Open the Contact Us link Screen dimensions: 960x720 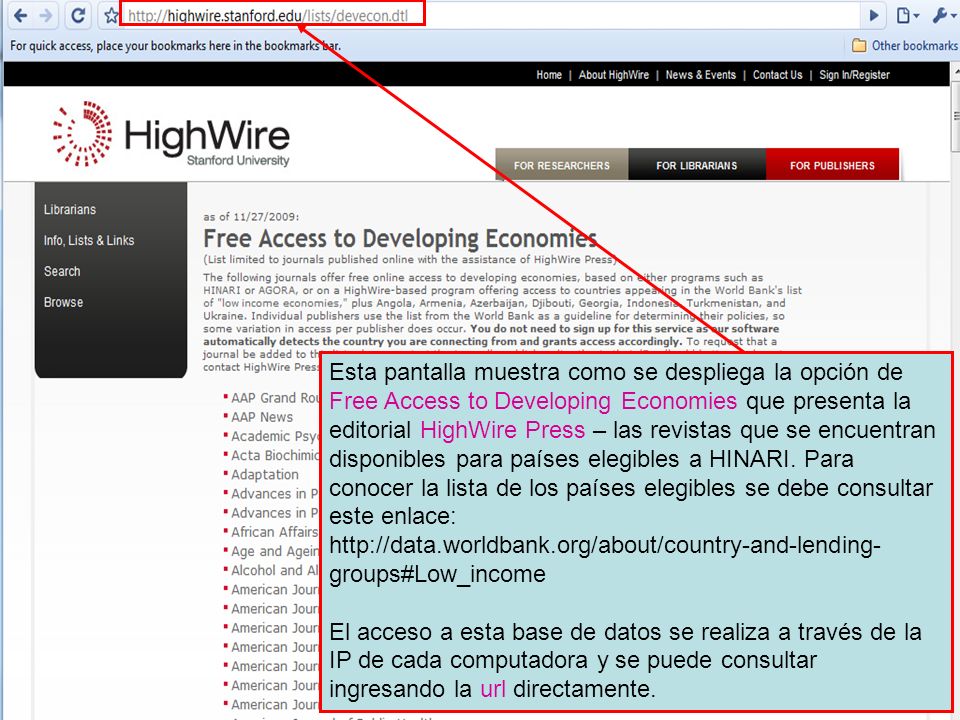777,75
